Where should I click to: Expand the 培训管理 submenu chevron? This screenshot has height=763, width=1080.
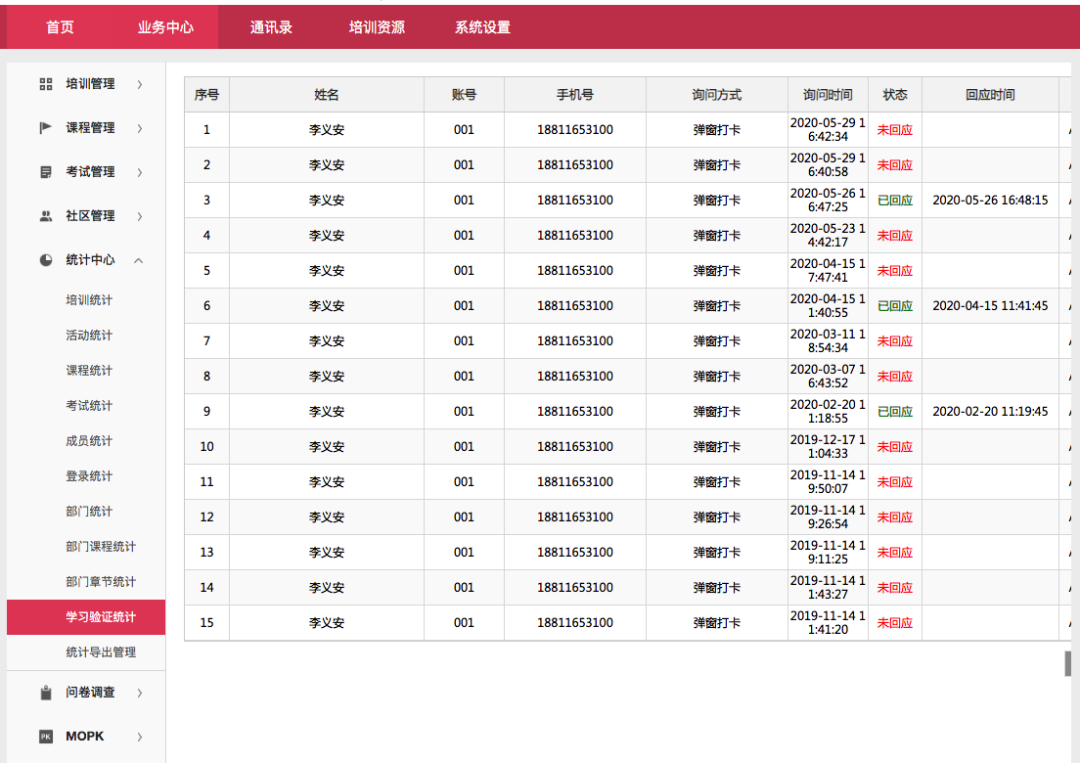pyautogui.click(x=139, y=84)
